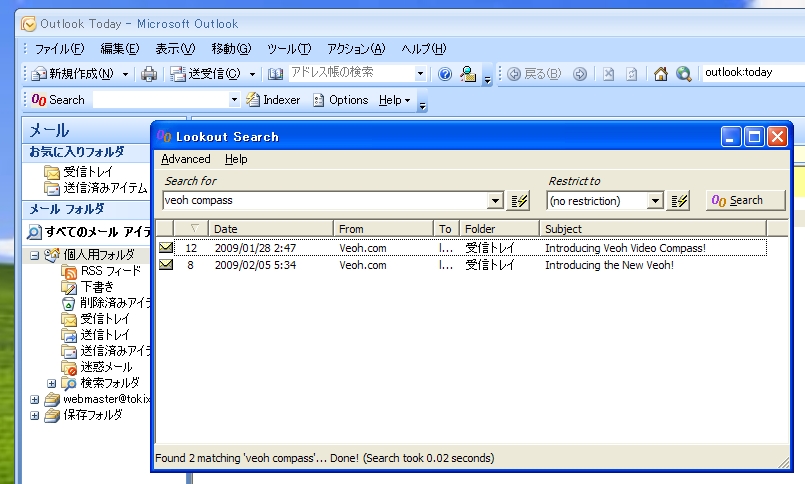The image size is (805, 484).
Task: Click the contact search person icon
Action: (x=468, y=74)
